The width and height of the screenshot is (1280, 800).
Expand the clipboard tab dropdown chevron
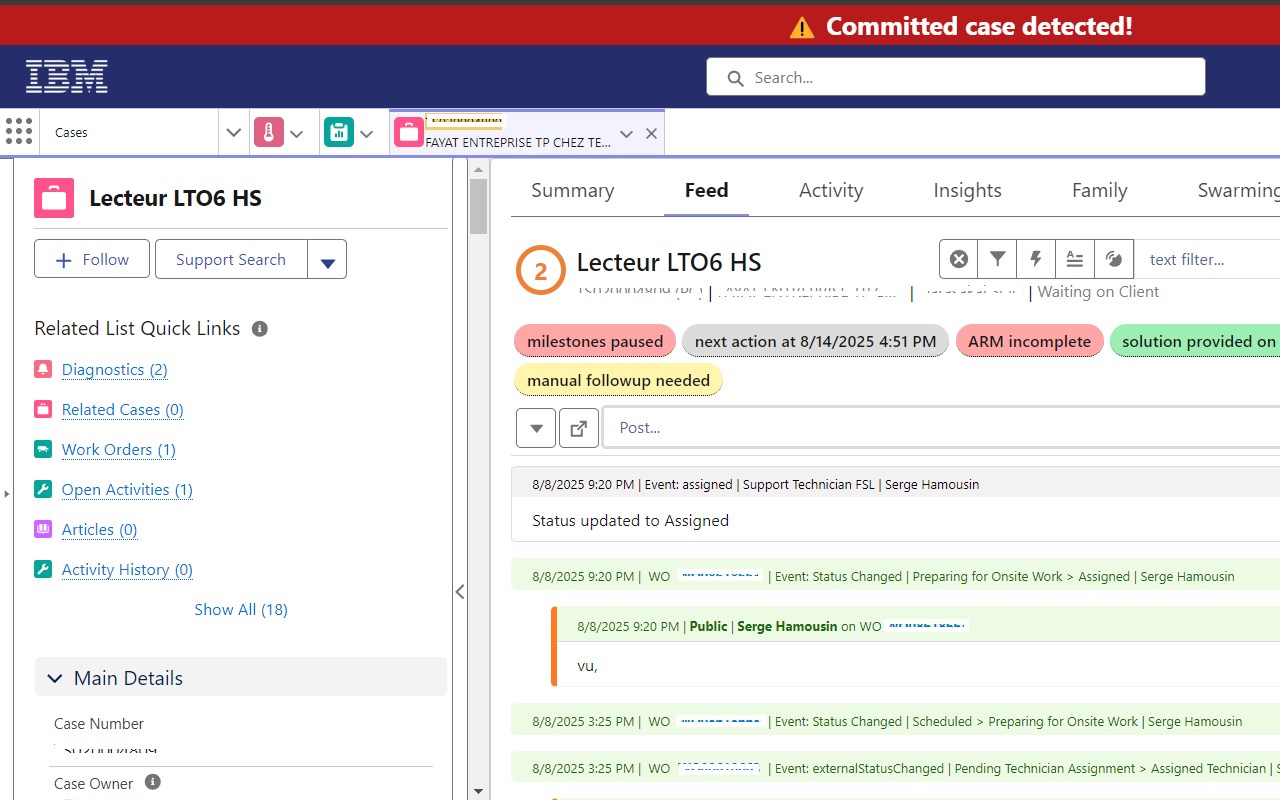[x=367, y=133]
